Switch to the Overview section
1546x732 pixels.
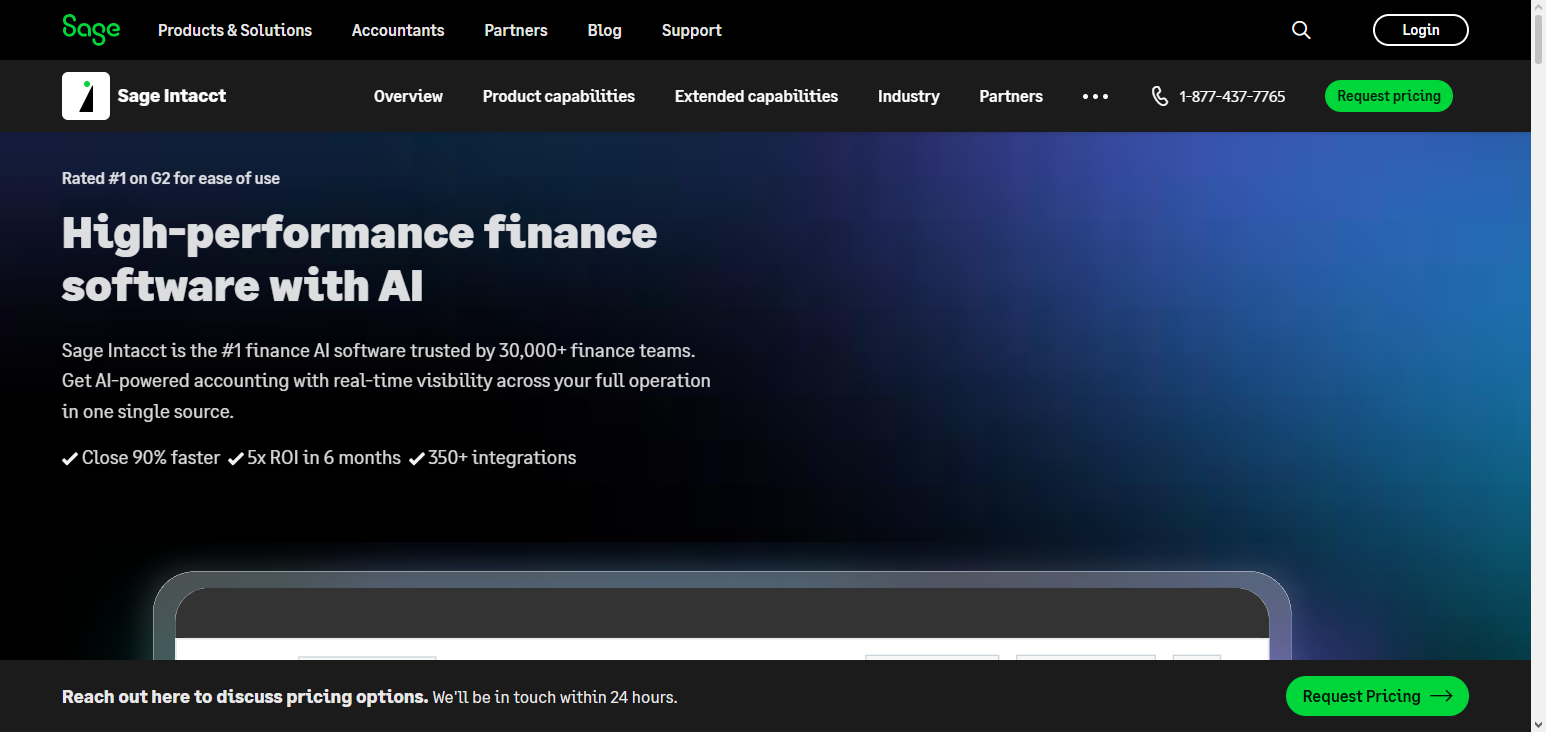(408, 96)
